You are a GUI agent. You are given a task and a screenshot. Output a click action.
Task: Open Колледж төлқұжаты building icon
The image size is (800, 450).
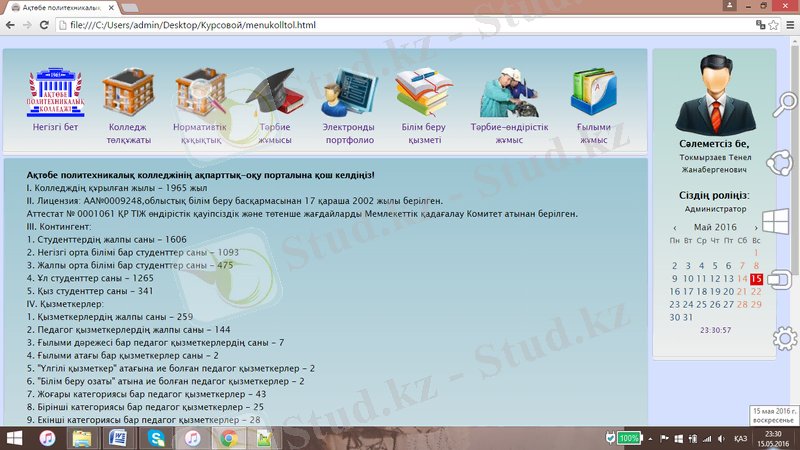click(128, 92)
